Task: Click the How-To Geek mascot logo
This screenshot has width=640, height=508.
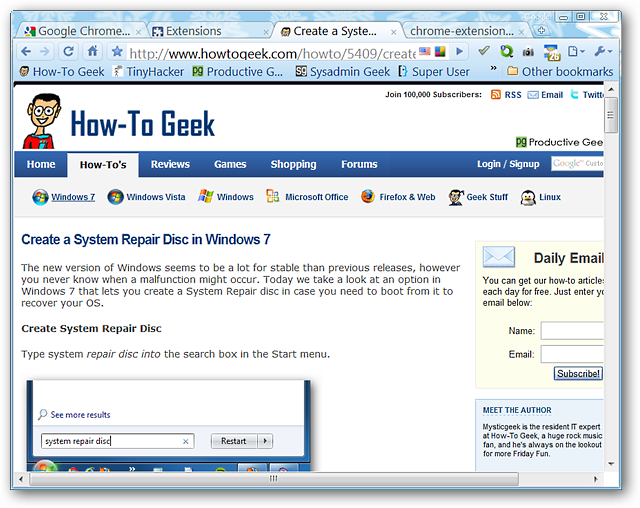Action: point(40,120)
